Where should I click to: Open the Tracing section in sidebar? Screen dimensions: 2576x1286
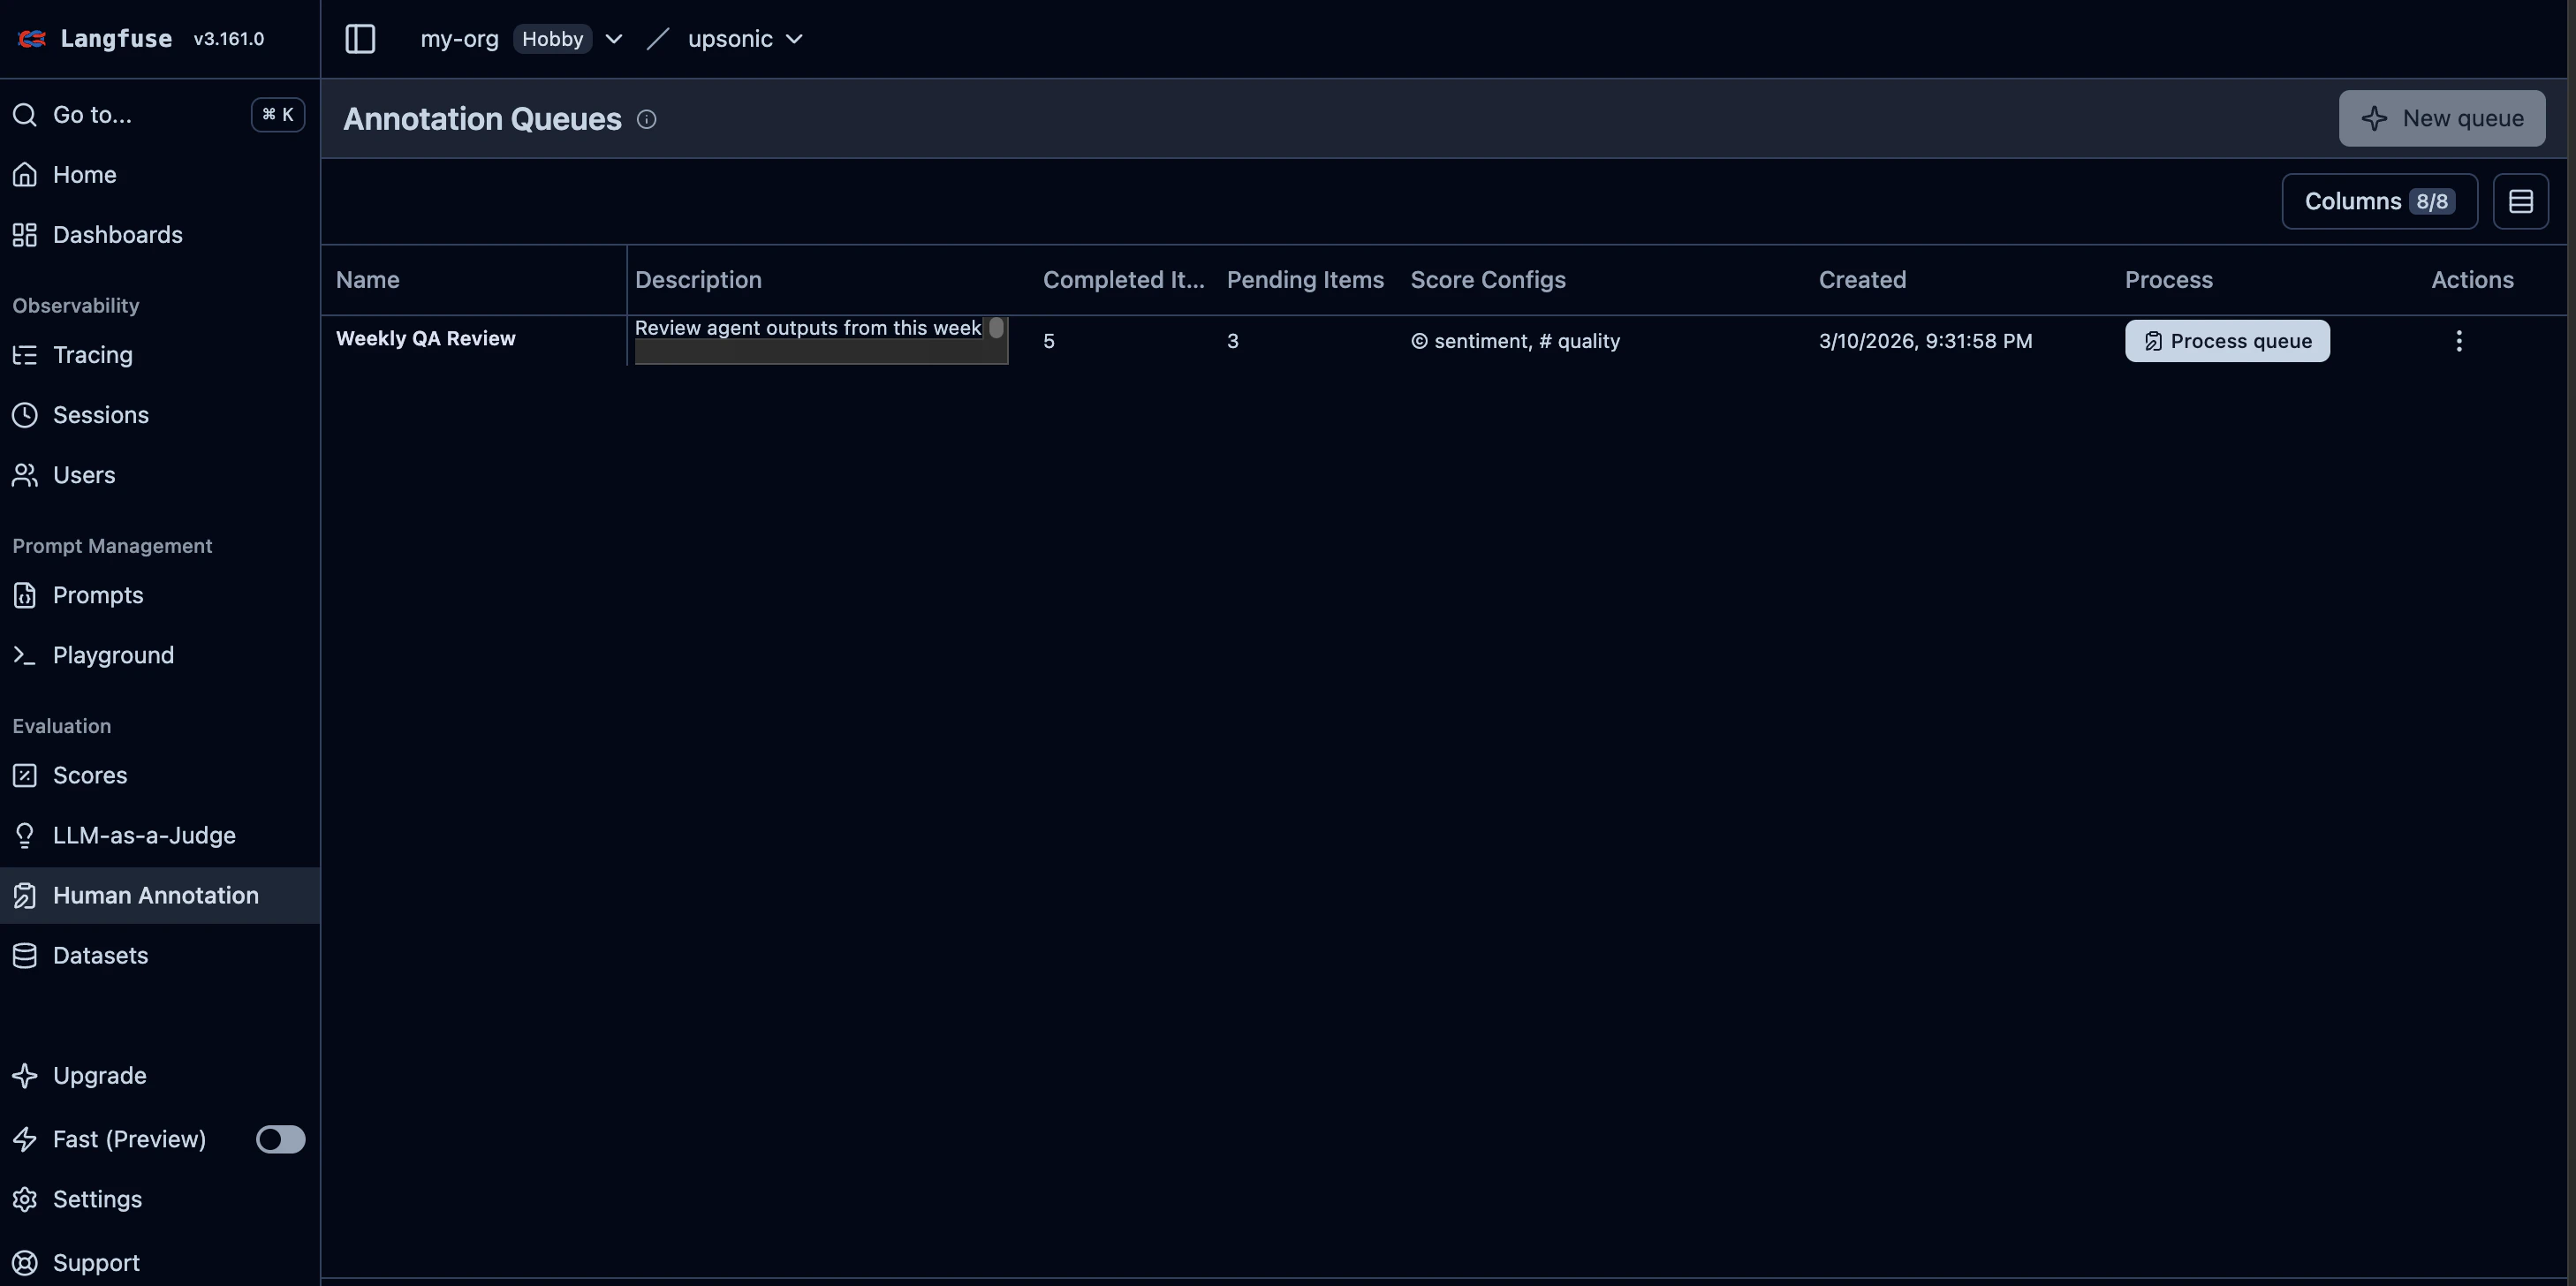coord(91,354)
